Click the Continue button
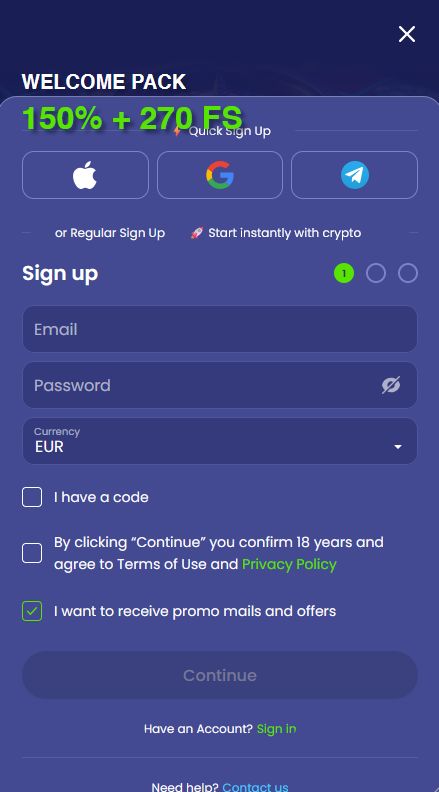 [220, 675]
